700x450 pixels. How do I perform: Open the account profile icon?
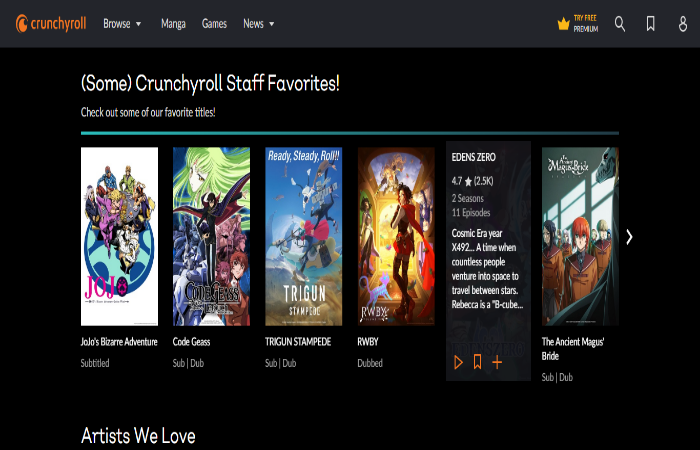pyautogui.click(x=683, y=24)
